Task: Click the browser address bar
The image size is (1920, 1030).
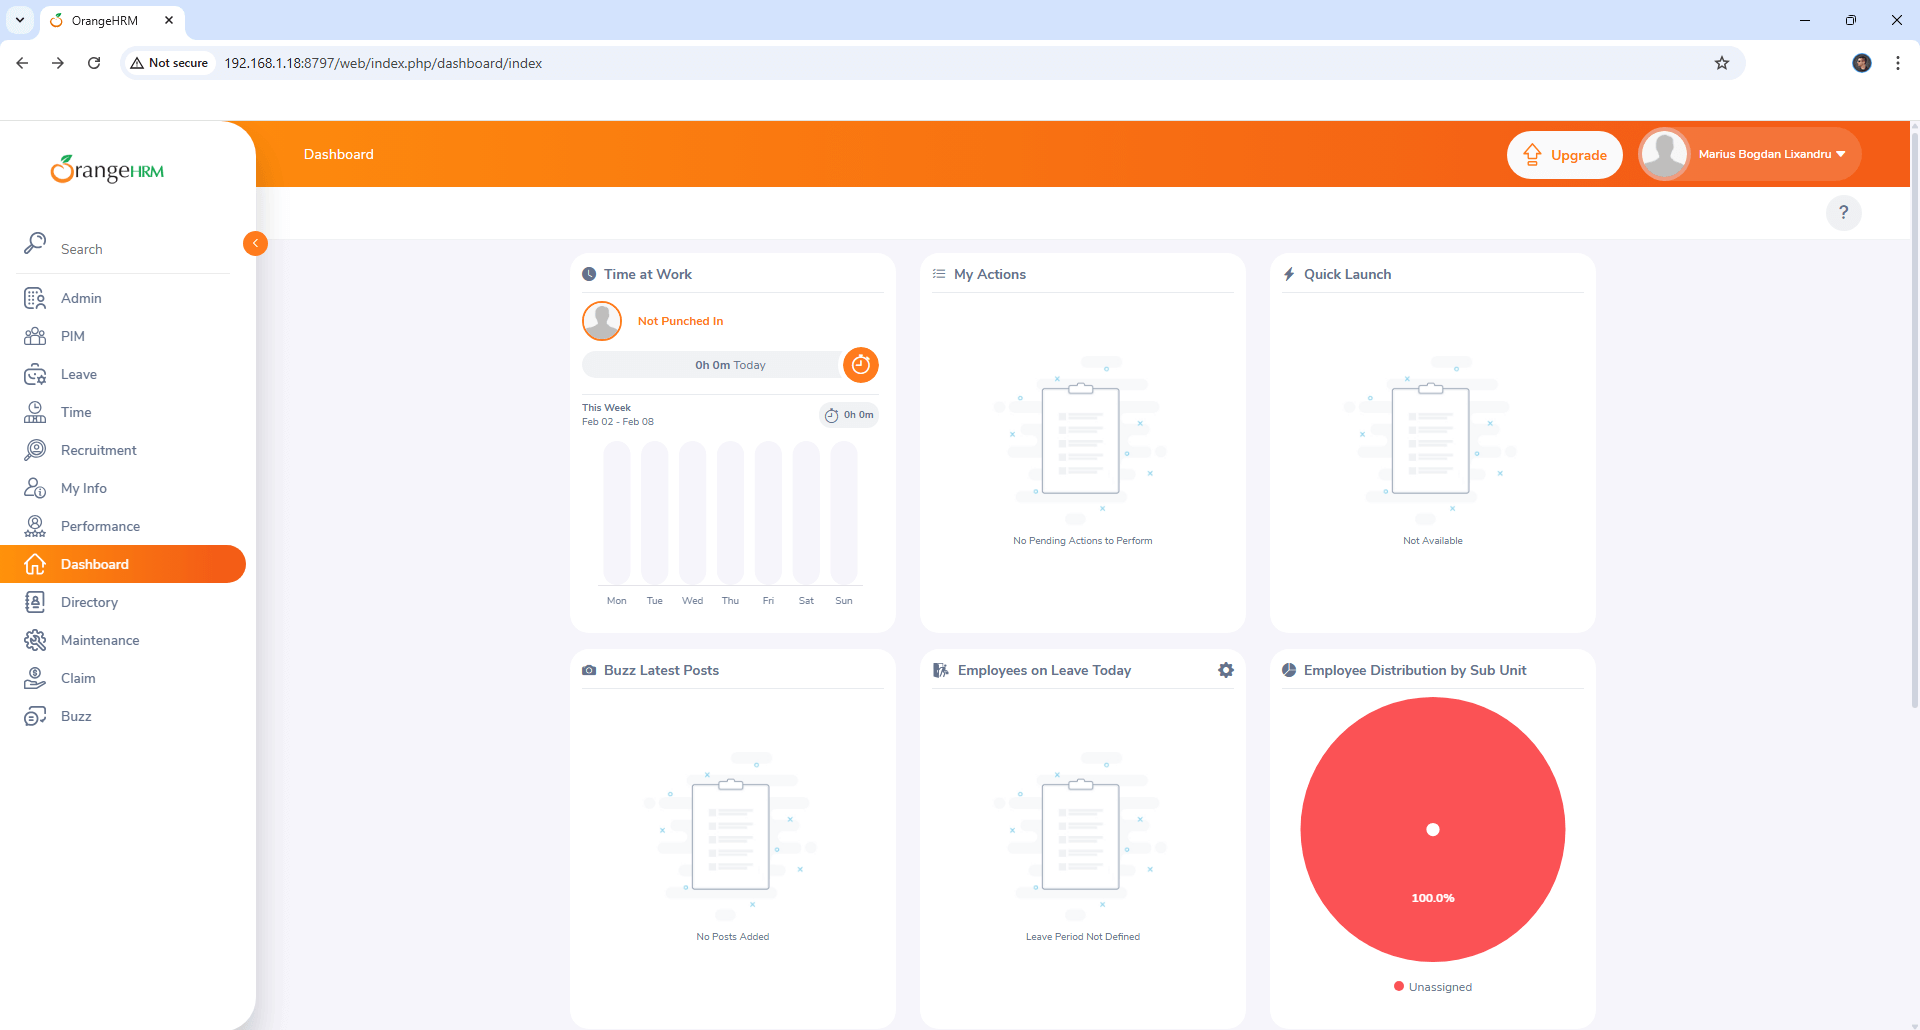Action: click(600, 62)
